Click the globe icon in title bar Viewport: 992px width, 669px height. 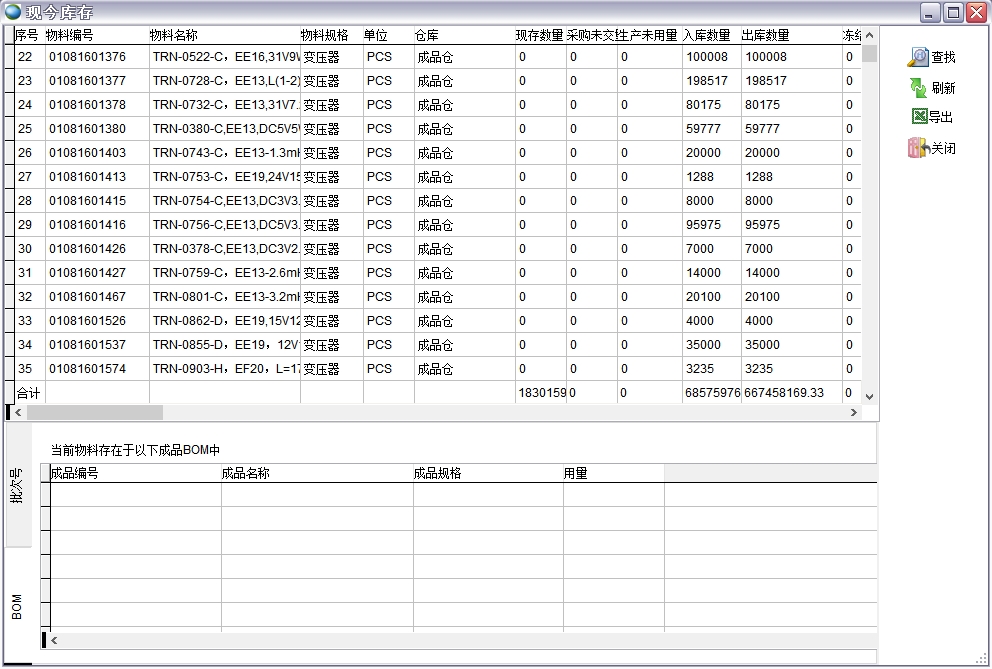13,12
